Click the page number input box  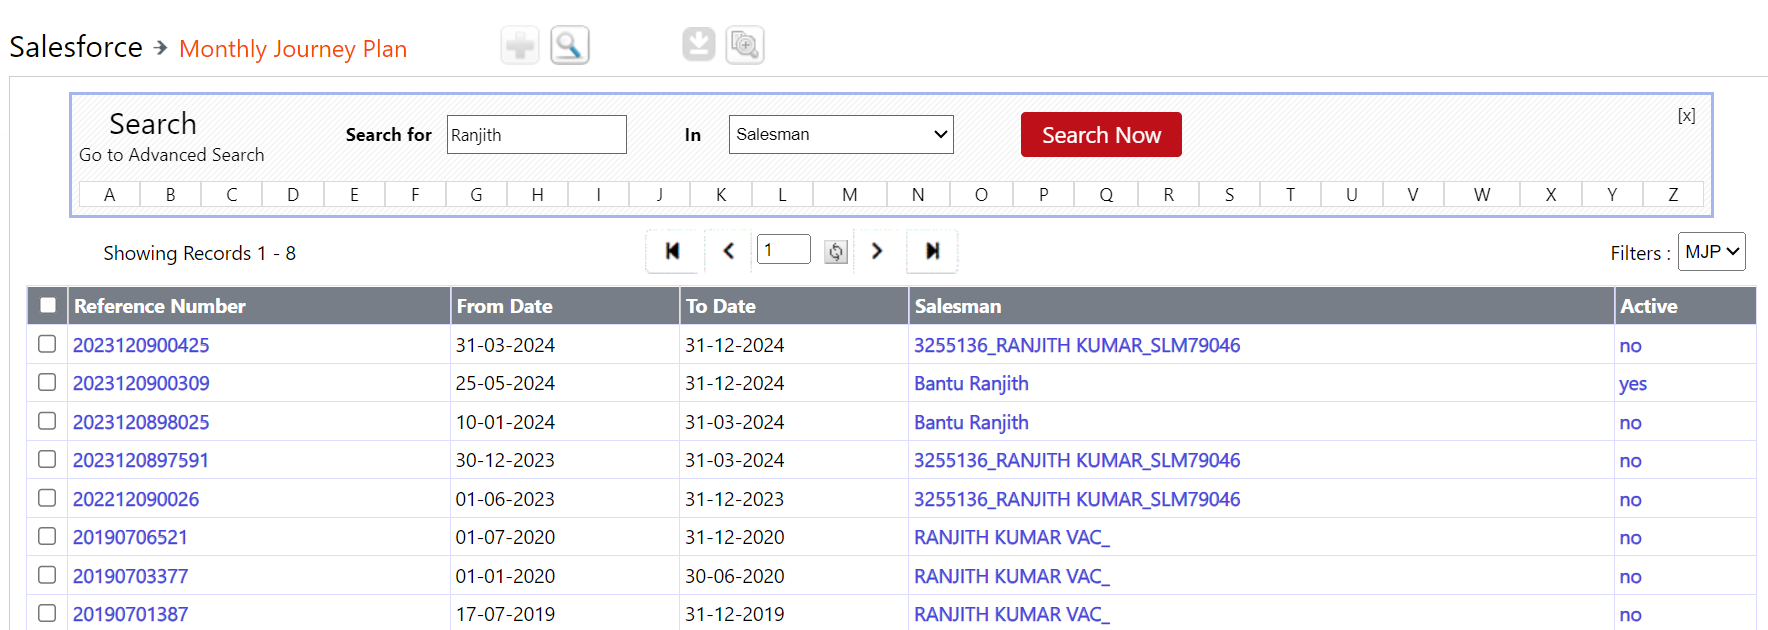(784, 250)
